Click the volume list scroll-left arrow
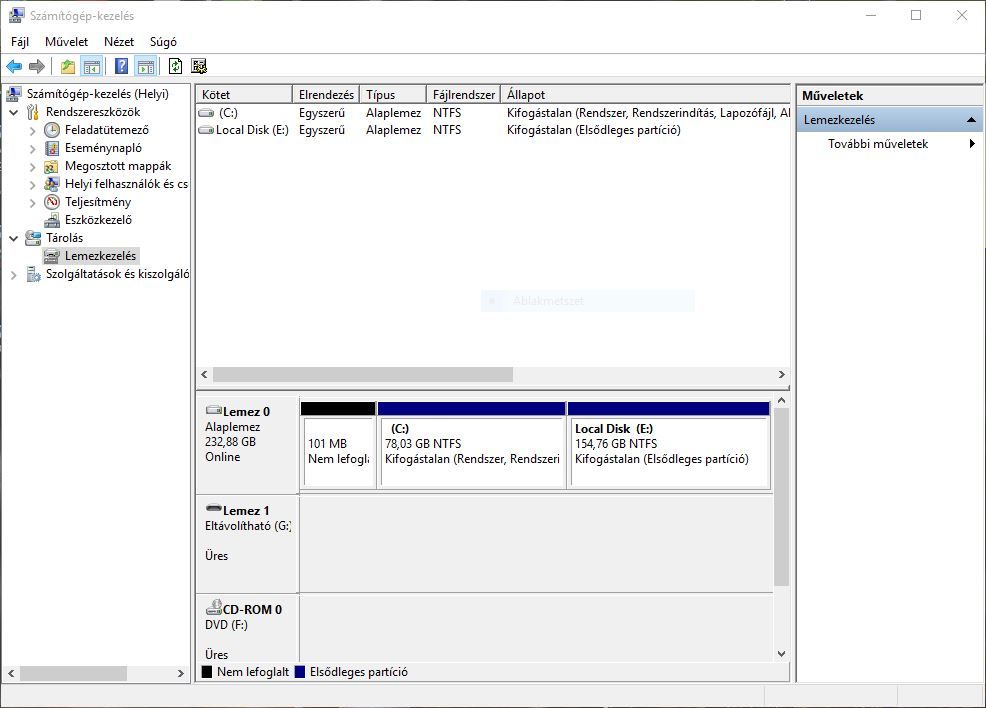The image size is (986, 708). tap(204, 375)
